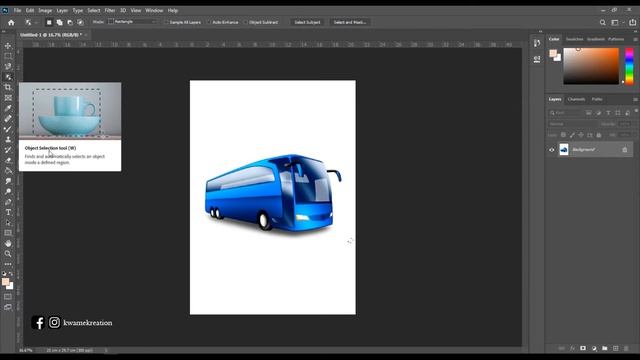Open the layer blend mode dropdown
640x360 pixels.
click(572, 124)
